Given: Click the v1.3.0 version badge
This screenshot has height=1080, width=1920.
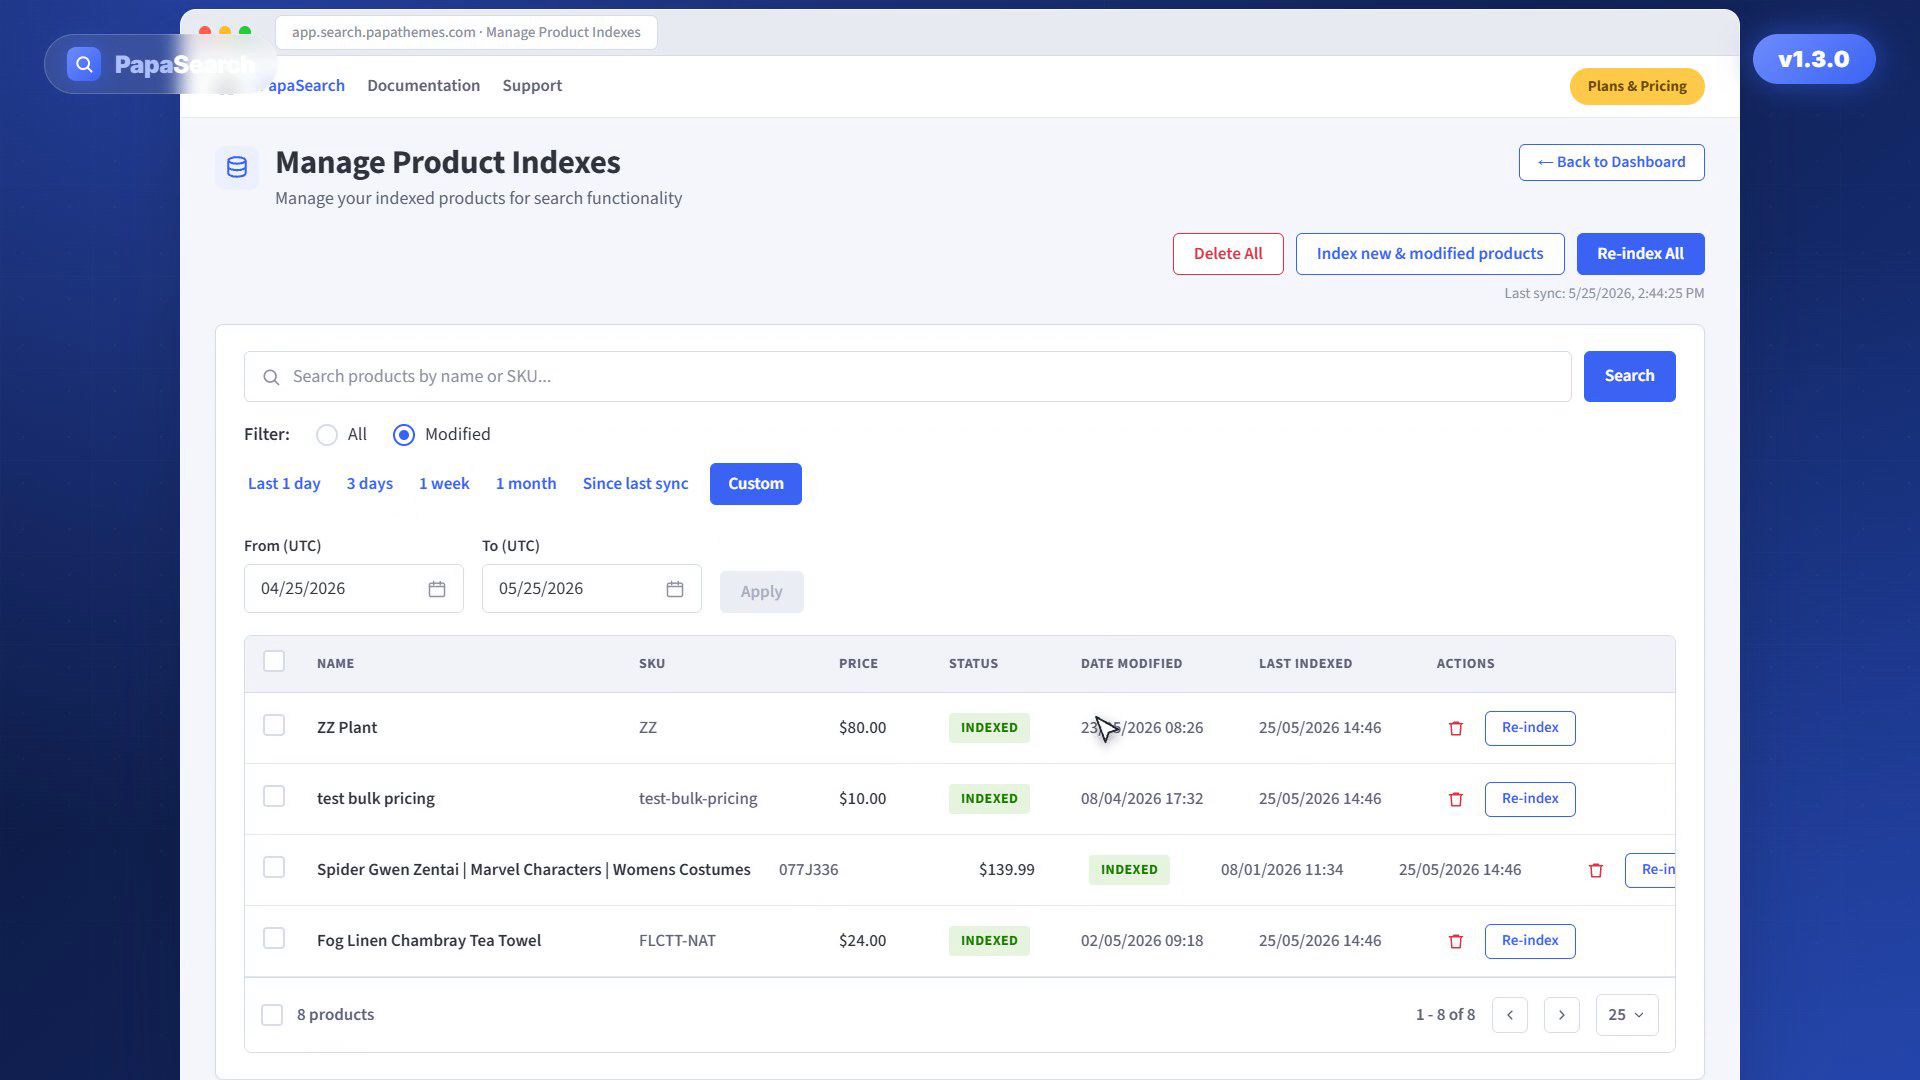Looking at the screenshot, I should pos(1814,59).
